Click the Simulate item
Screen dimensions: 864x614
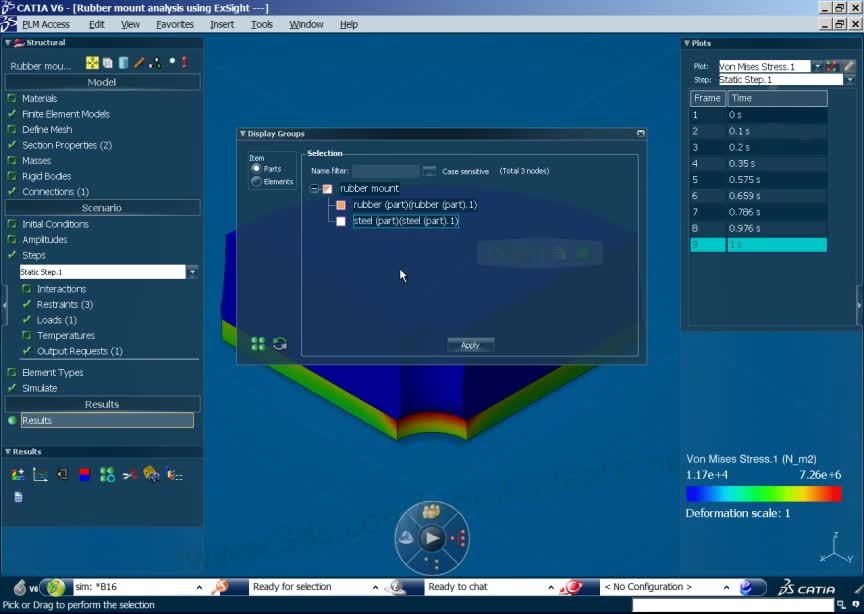pos(39,388)
